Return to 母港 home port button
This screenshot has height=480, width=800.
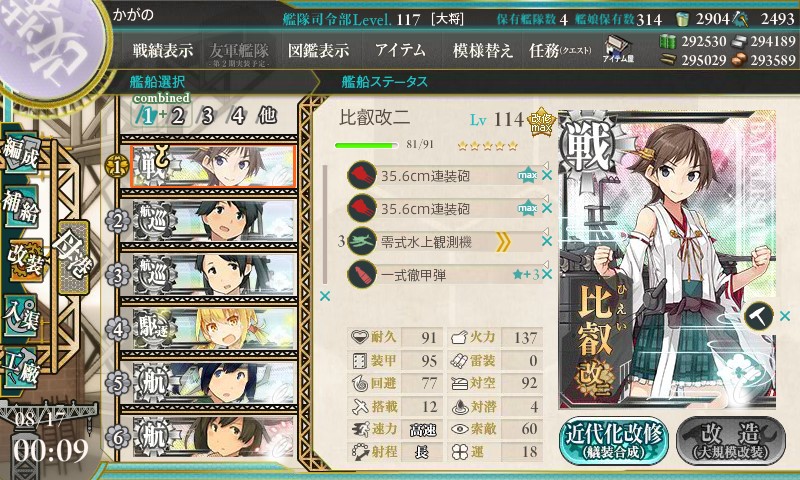point(73,257)
